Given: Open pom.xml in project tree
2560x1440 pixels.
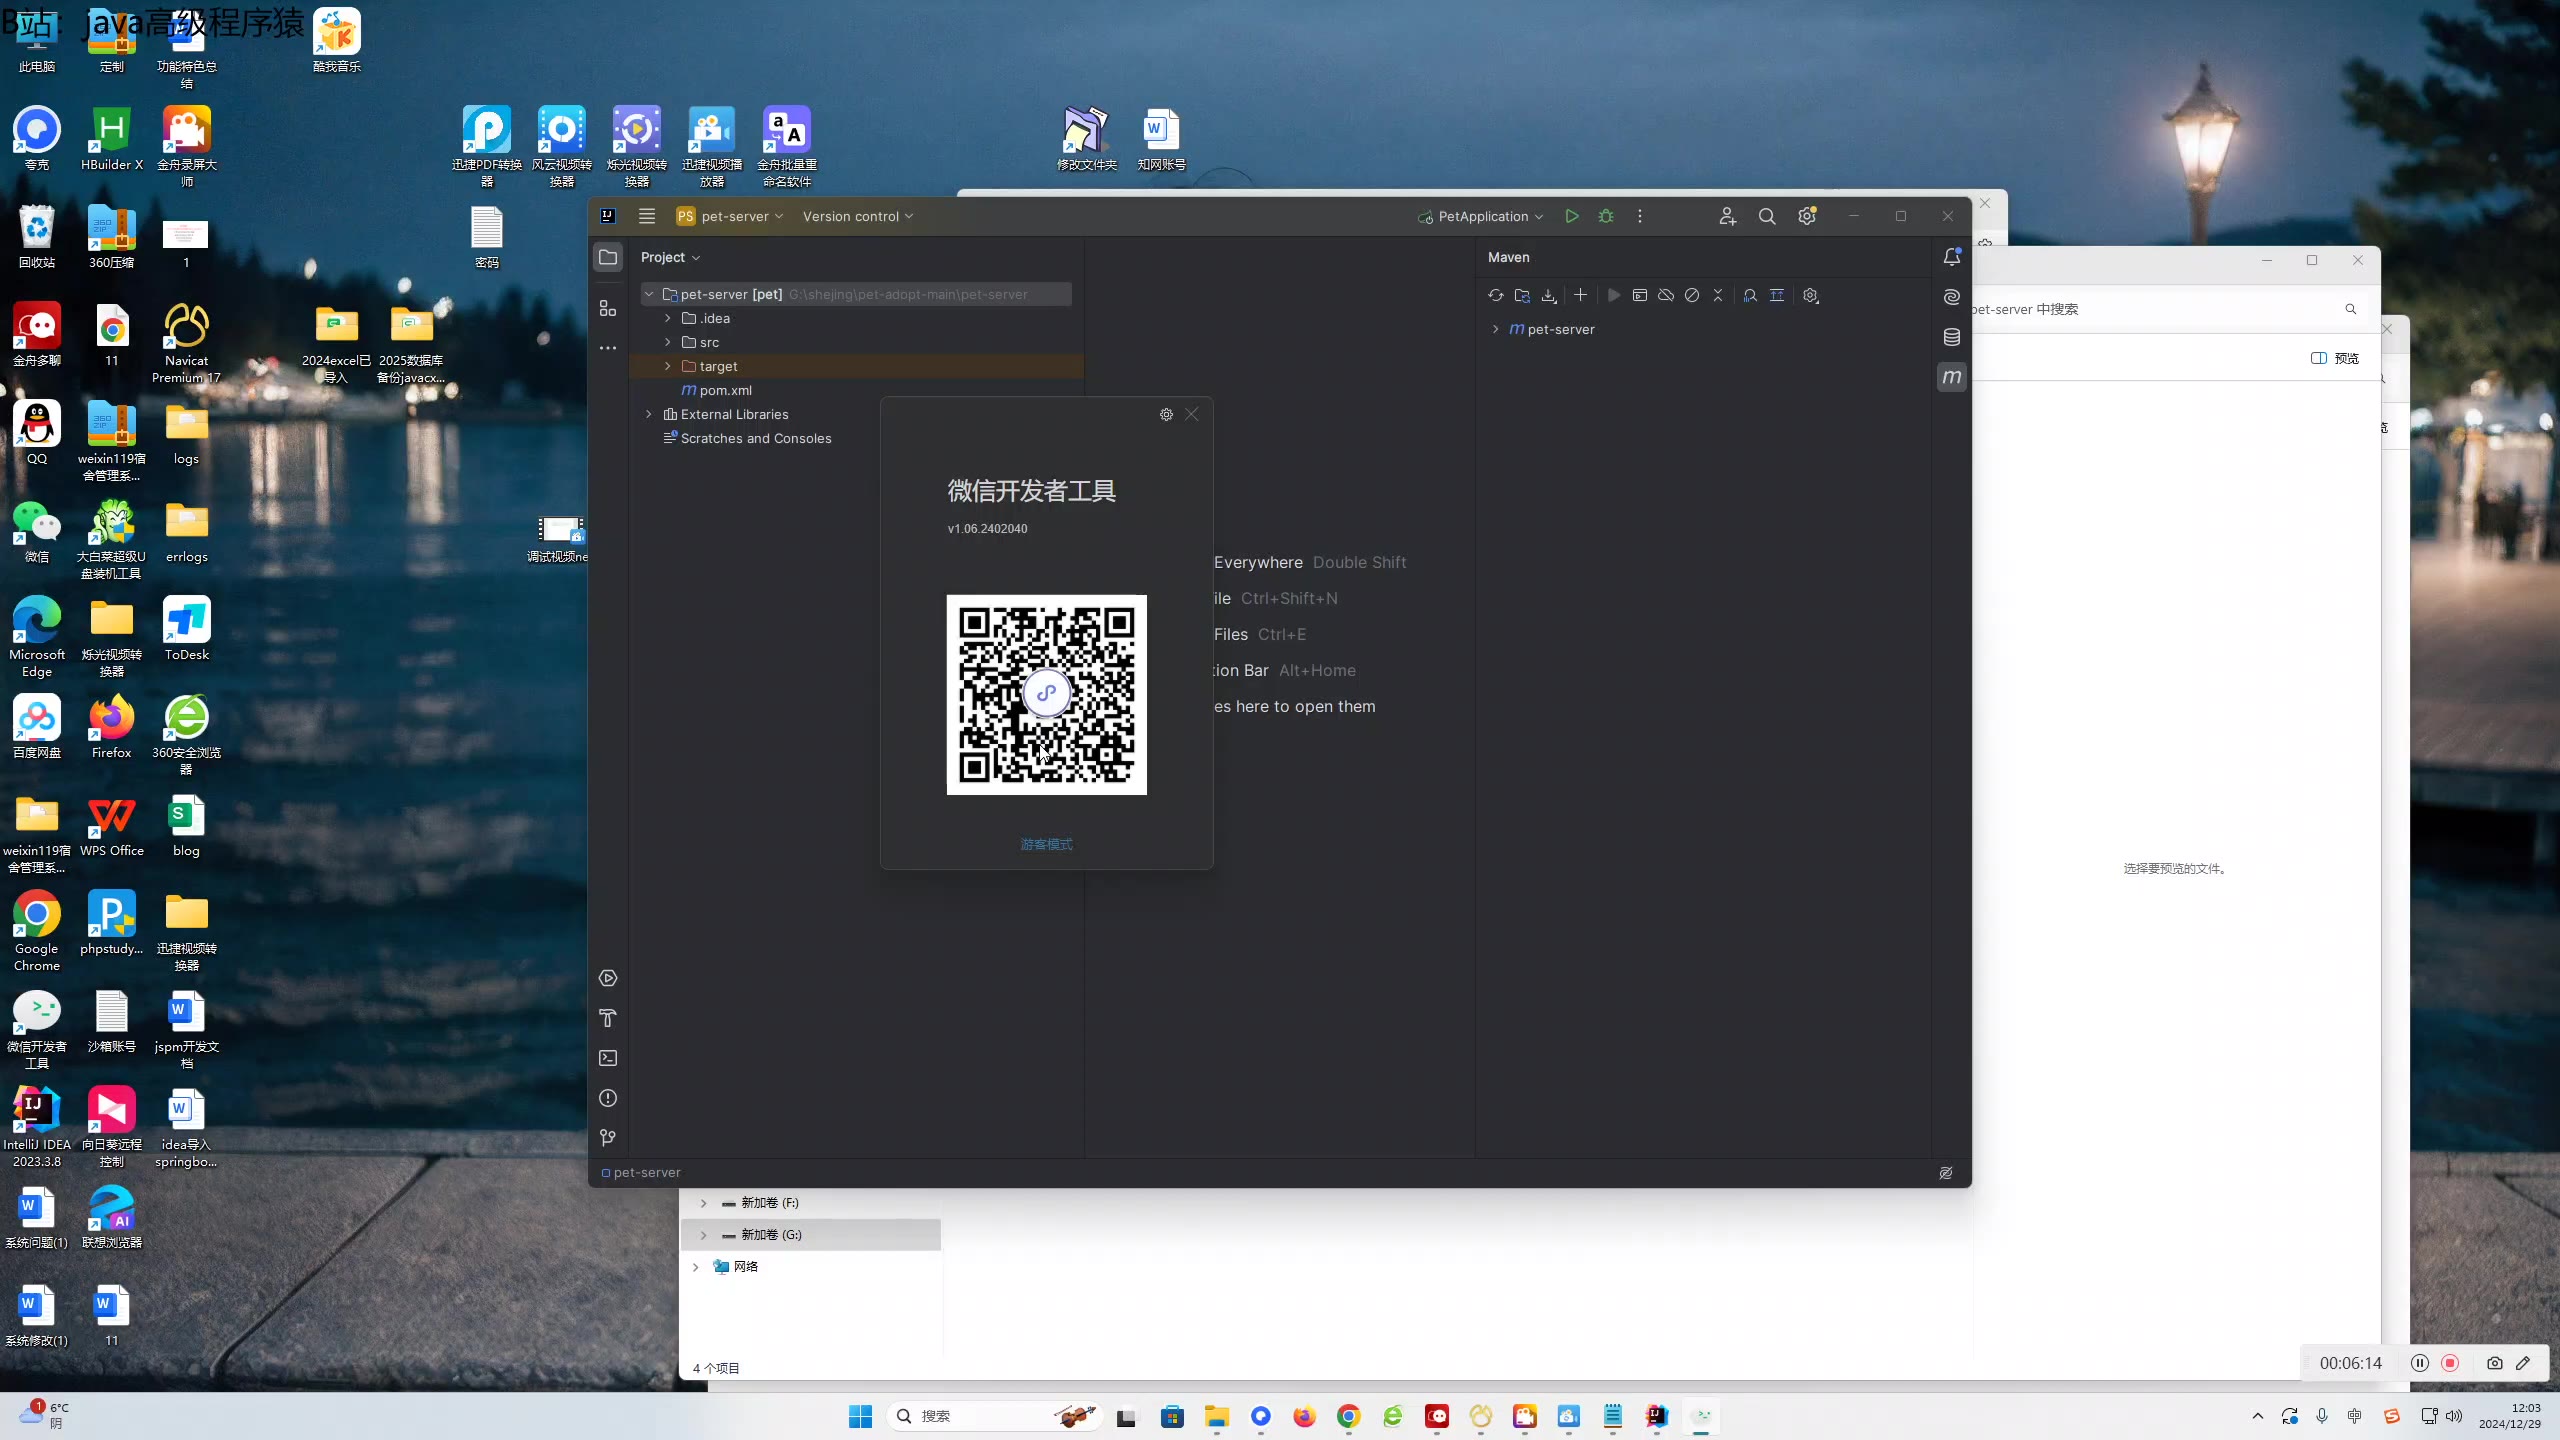Looking at the screenshot, I should (725, 390).
